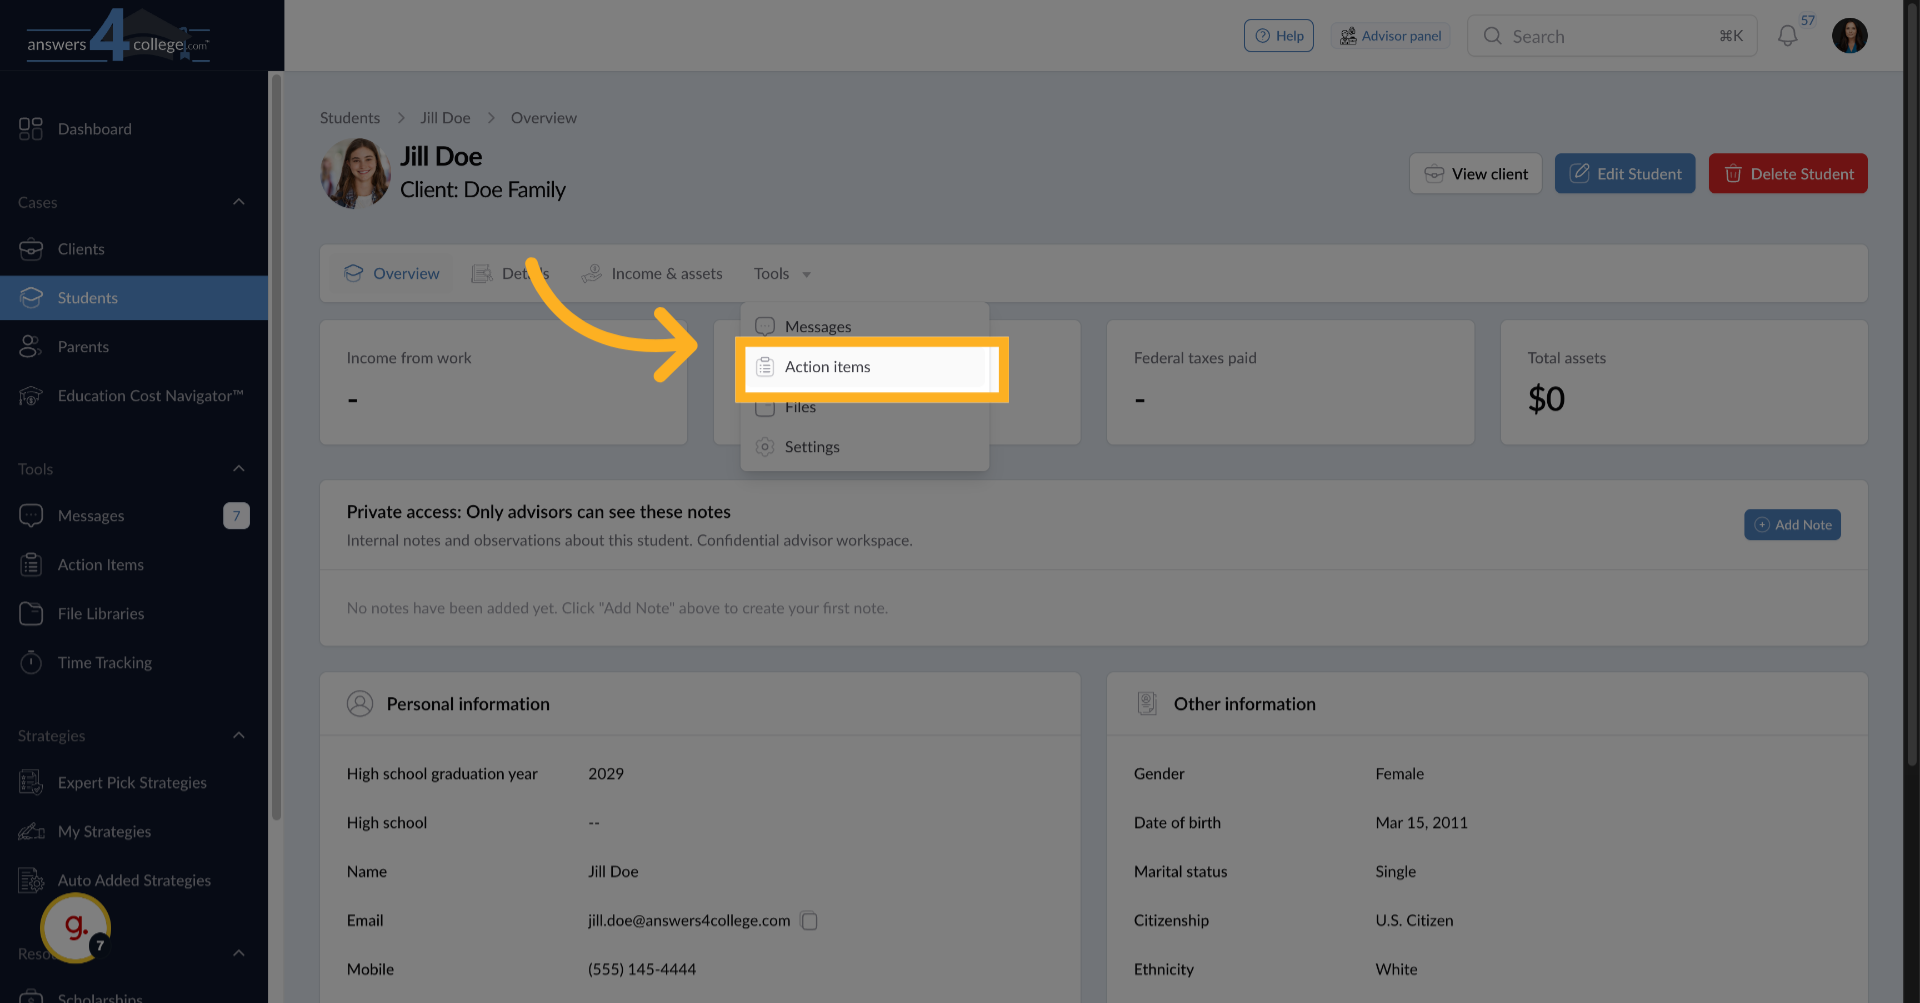Collapse the Tools sidebar section

[x=239, y=467]
